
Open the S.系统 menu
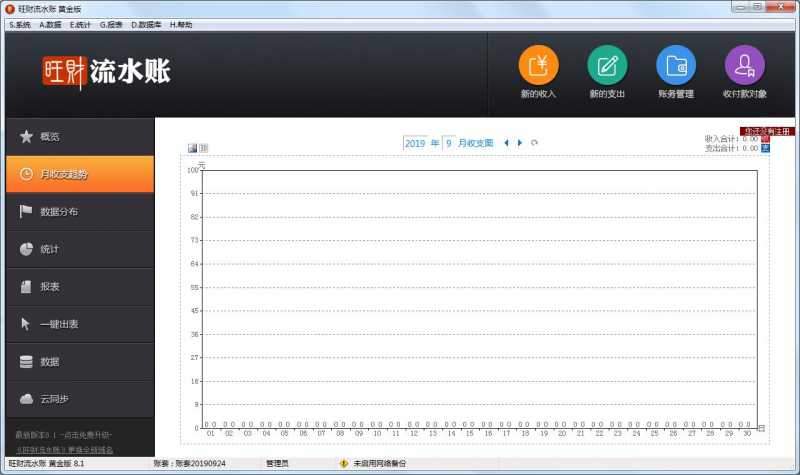click(19, 24)
